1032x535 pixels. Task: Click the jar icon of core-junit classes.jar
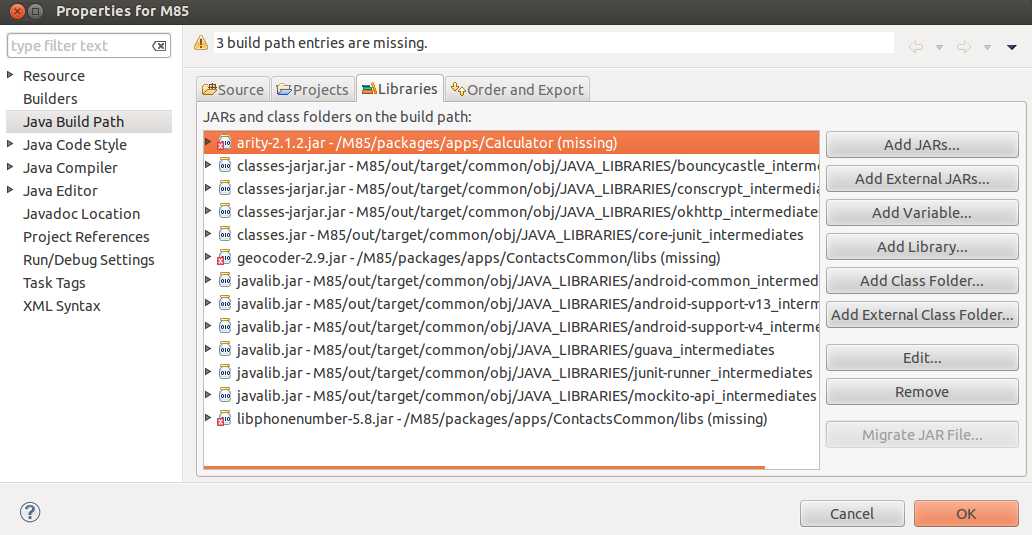[x=224, y=234]
